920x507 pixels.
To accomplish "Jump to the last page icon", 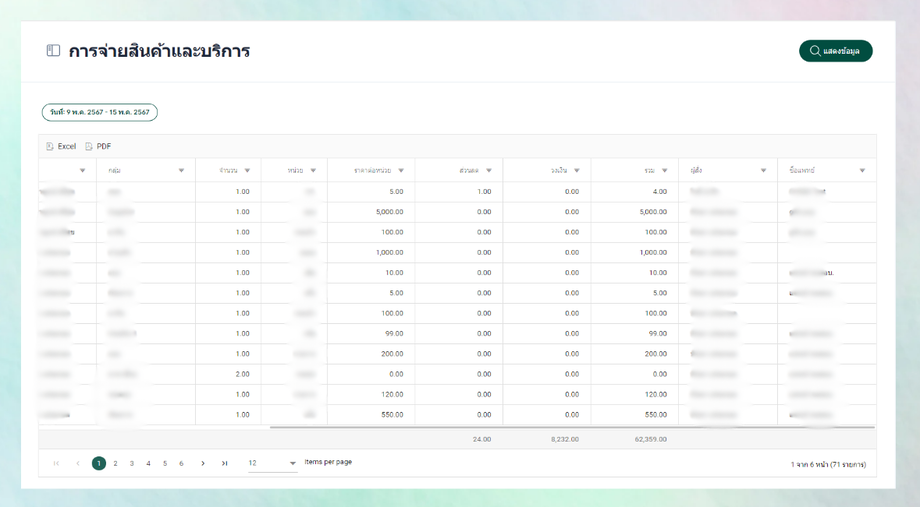I will click(224, 463).
